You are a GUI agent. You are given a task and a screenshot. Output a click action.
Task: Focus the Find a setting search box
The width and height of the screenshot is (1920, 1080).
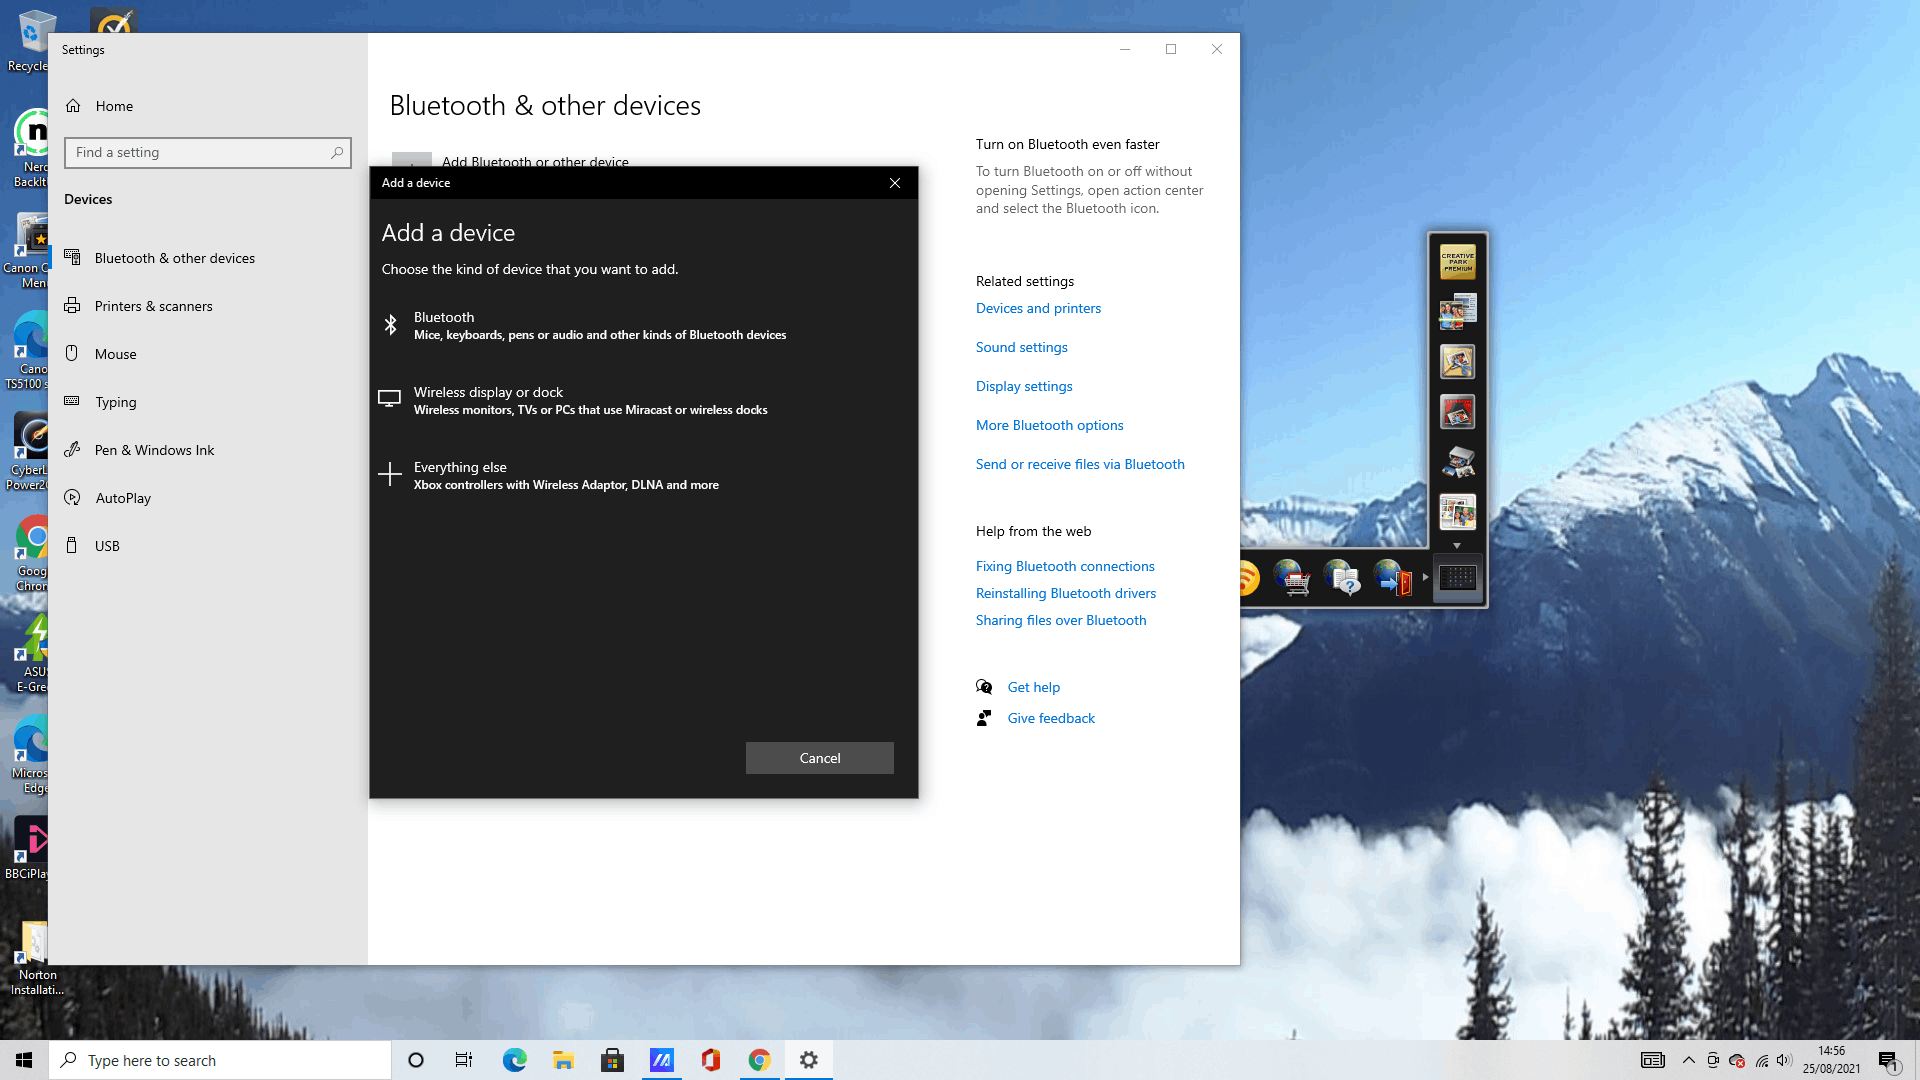(208, 152)
